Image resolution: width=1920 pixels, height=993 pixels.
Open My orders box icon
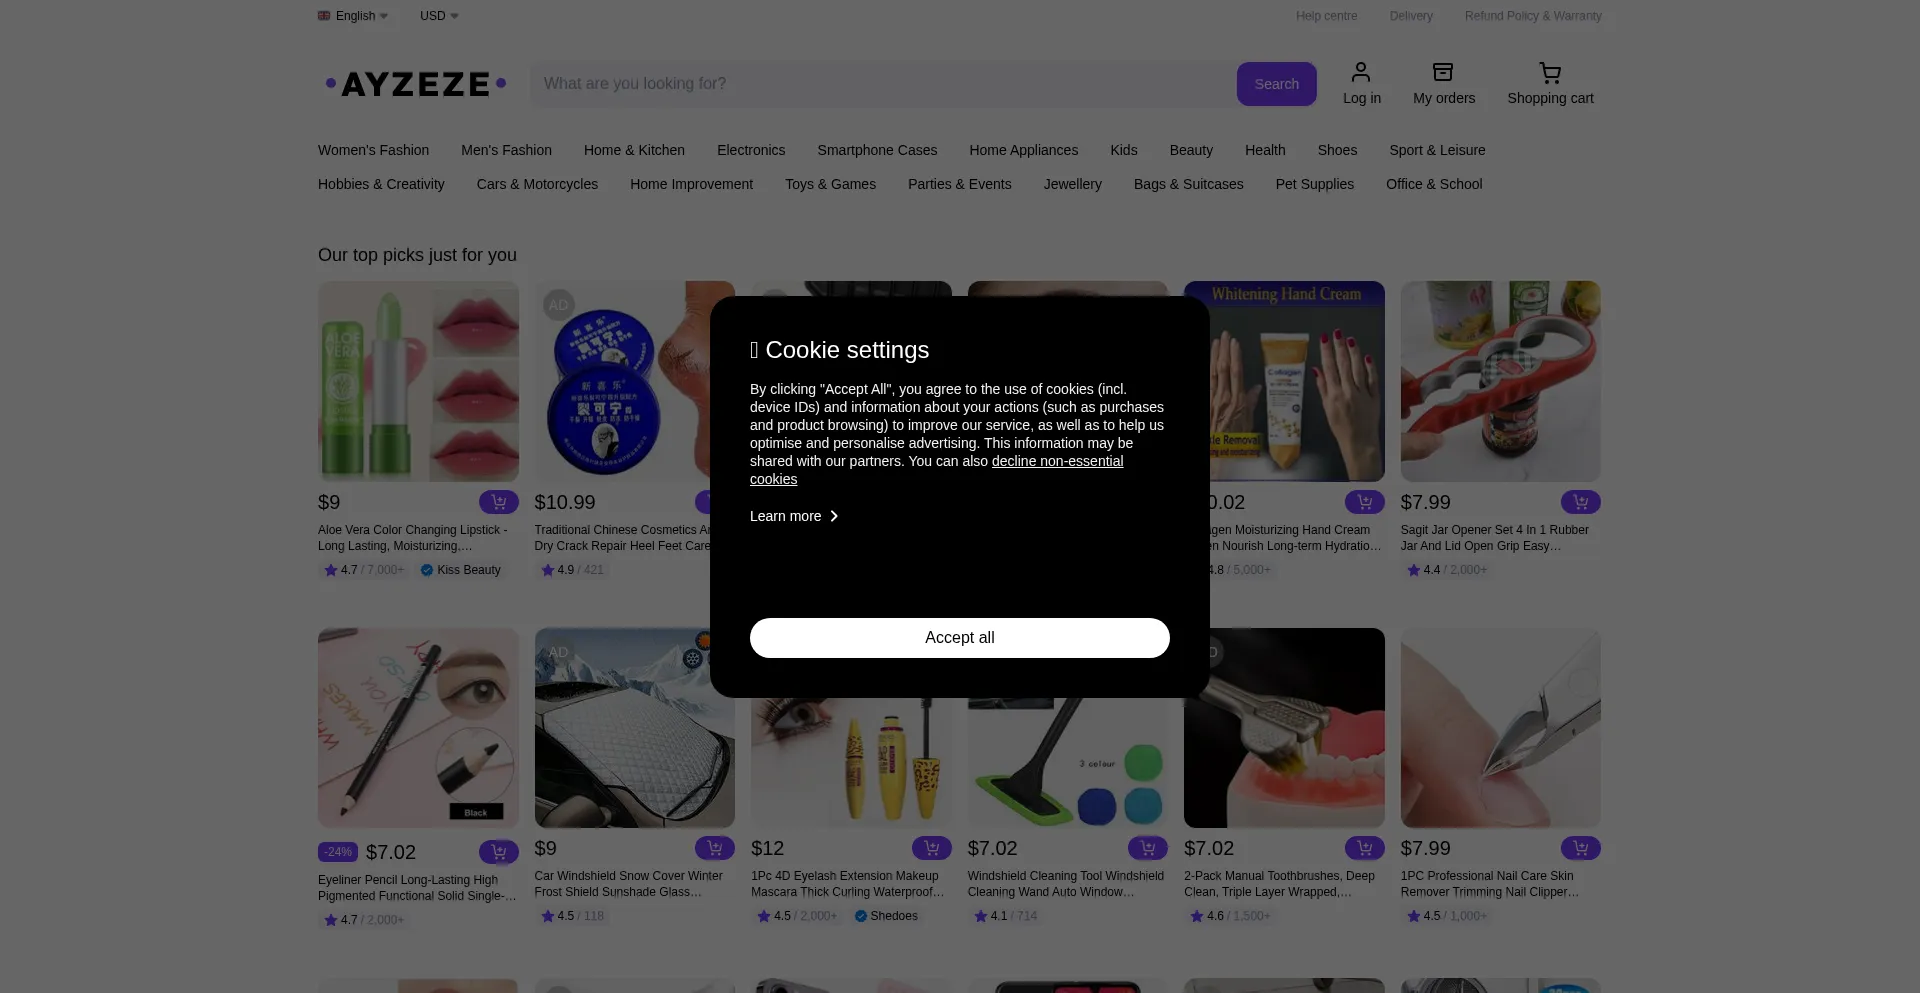click(x=1443, y=73)
